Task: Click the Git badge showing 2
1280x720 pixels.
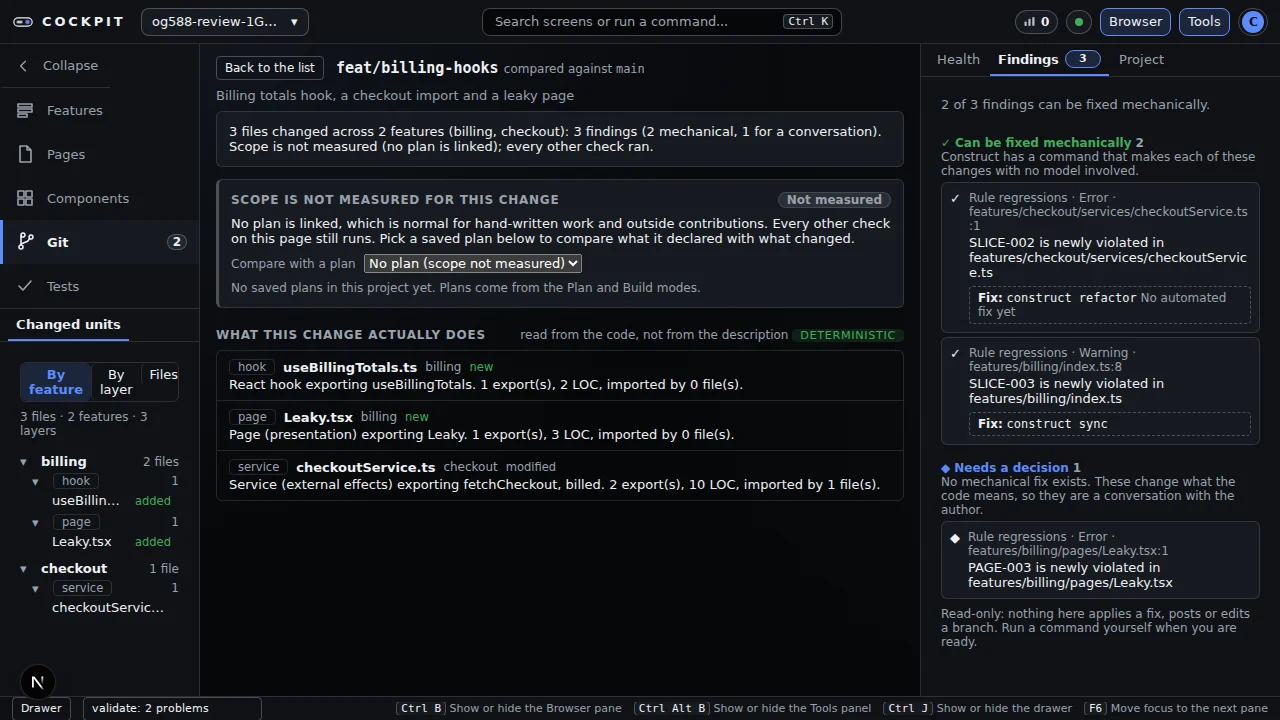Action: [177, 242]
